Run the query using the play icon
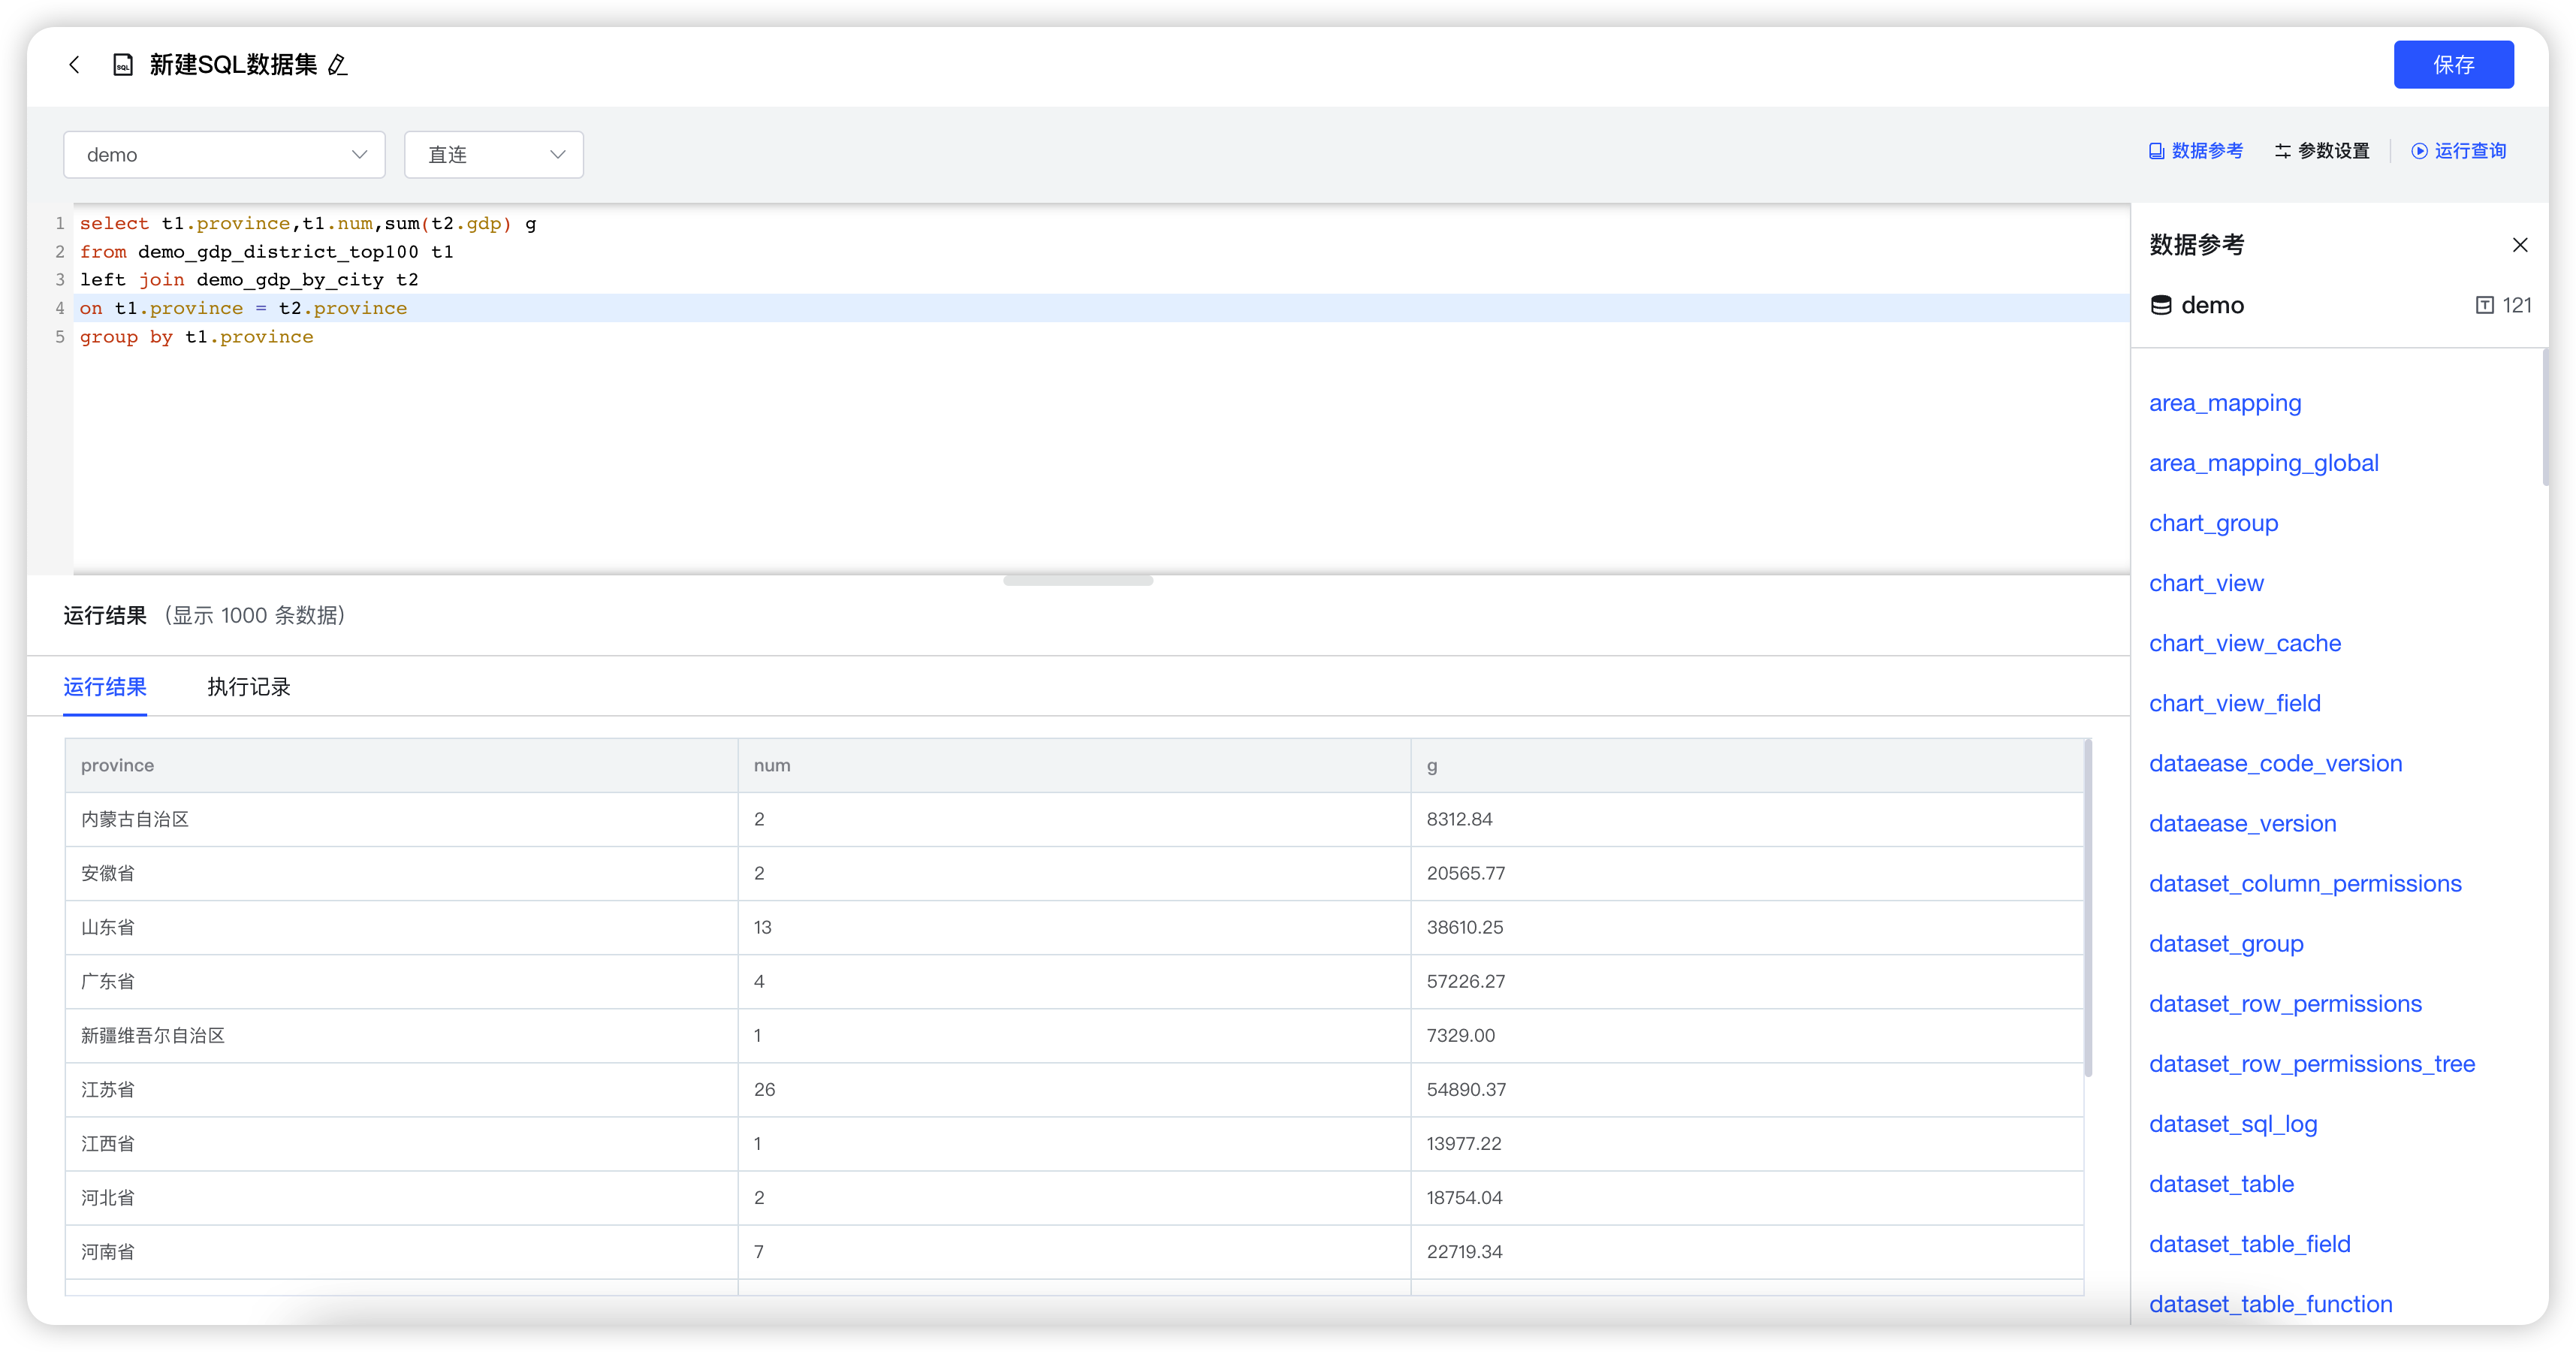 (x=2420, y=150)
